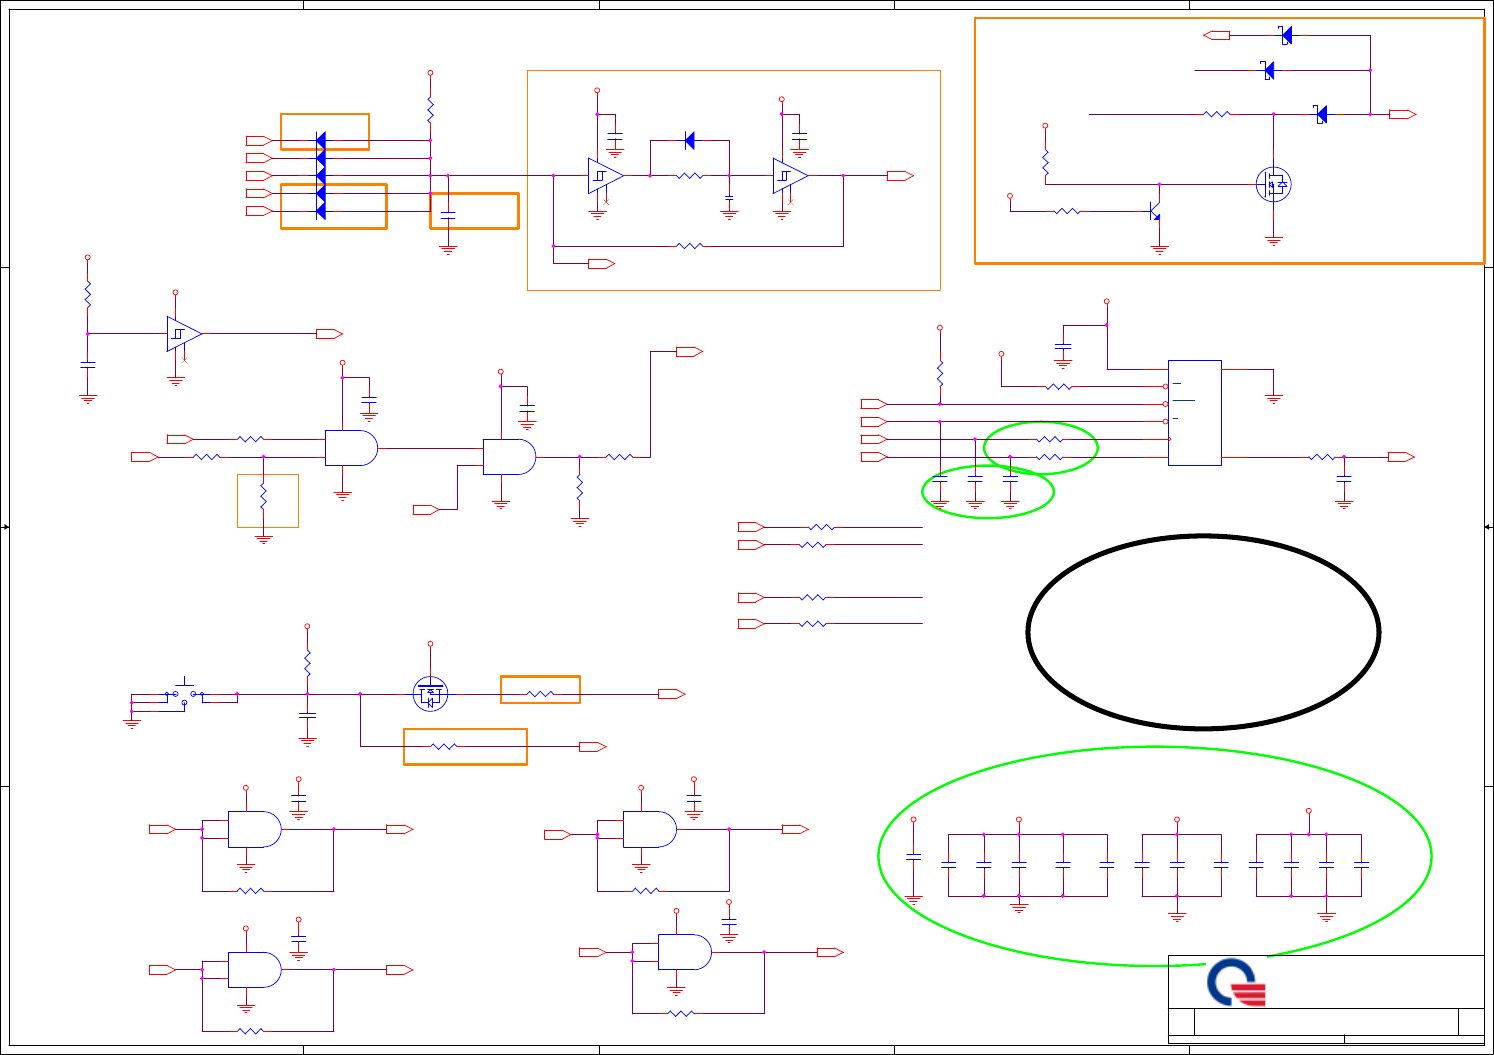
Task: Select the MOSFET right of the pushbutton switch
Action: pos(430,693)
